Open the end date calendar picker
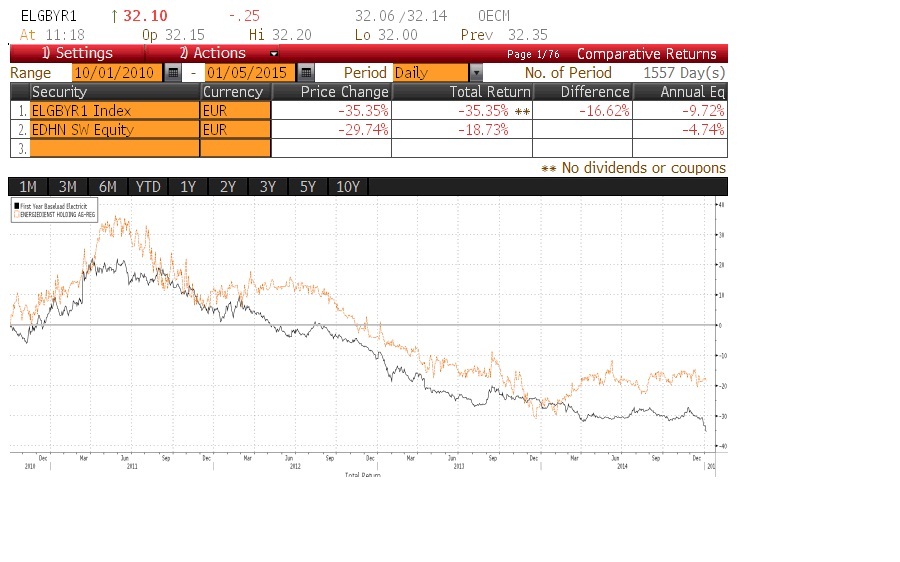 (x=306, y=73)
